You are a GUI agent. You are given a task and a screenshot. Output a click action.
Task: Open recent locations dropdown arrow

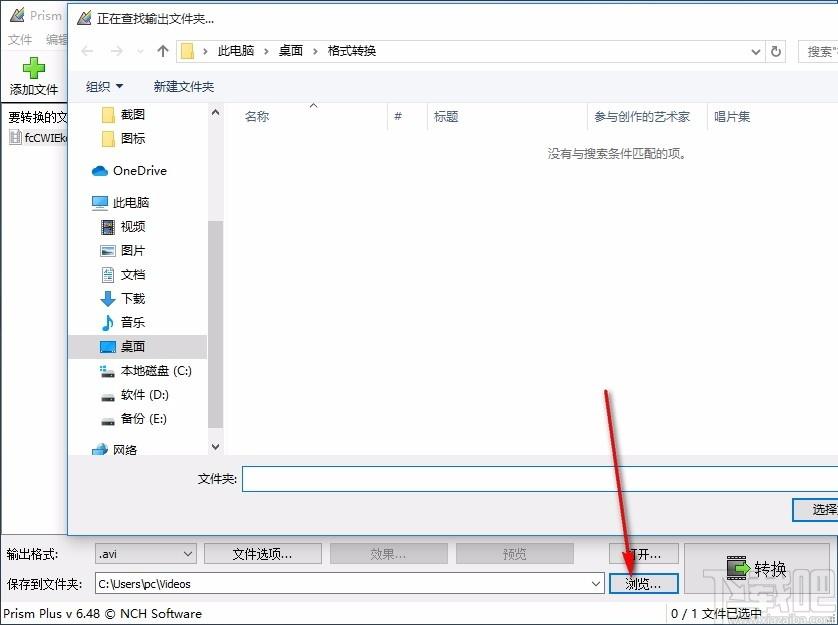click(x=140, y=52)
